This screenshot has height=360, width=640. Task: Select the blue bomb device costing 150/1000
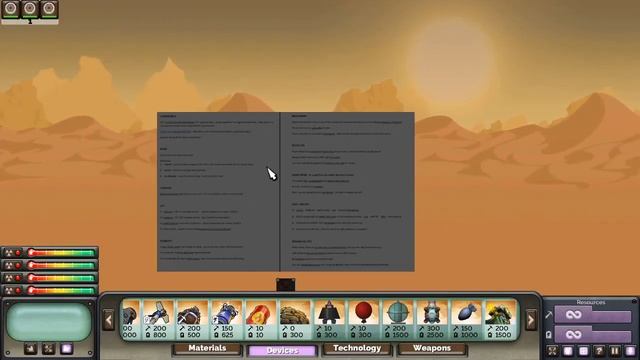(467, 320)
